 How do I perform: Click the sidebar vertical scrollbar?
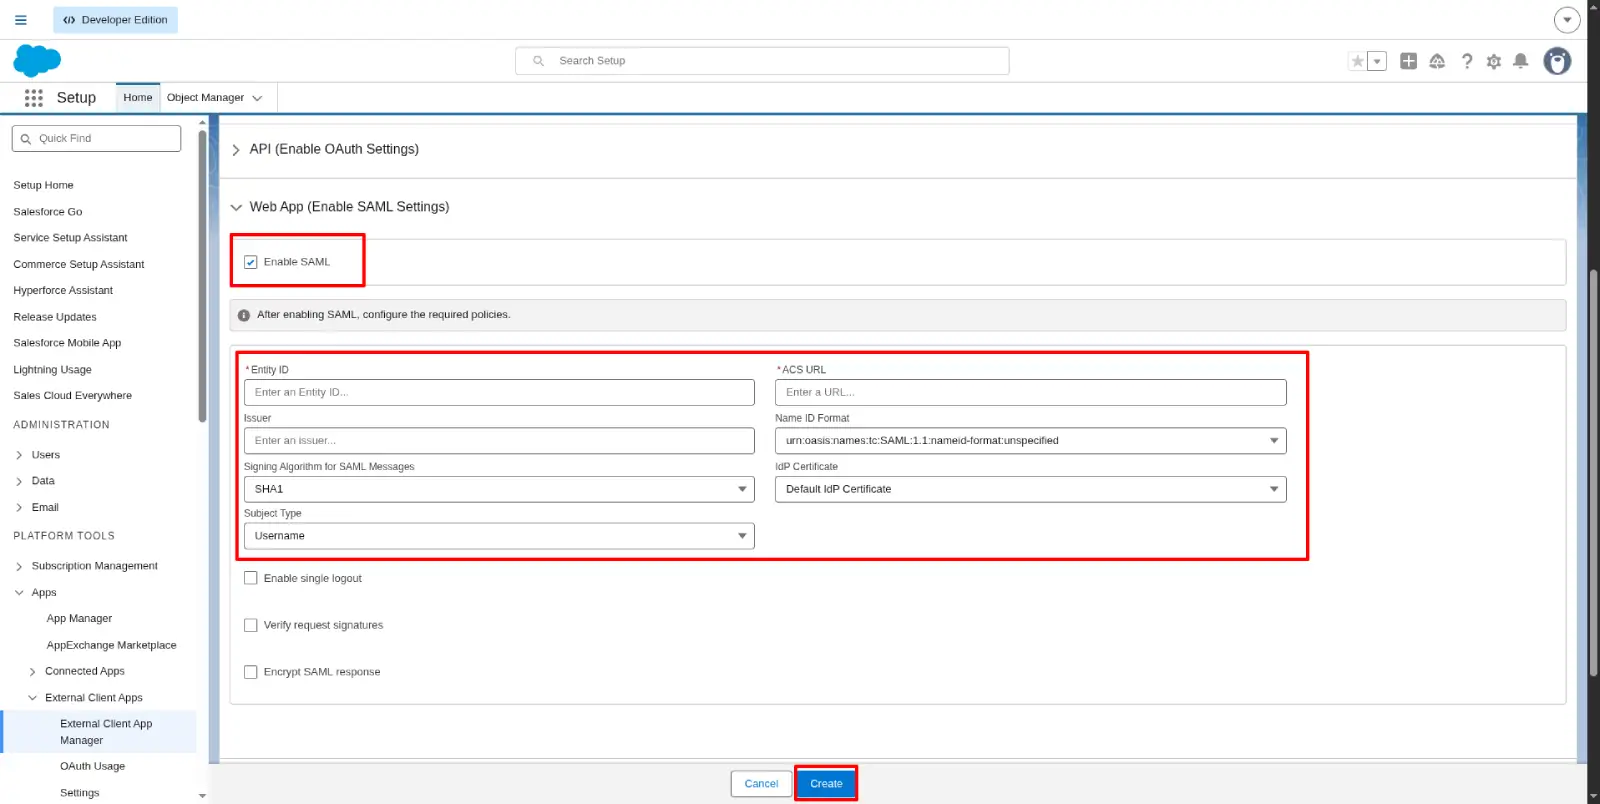202,275
